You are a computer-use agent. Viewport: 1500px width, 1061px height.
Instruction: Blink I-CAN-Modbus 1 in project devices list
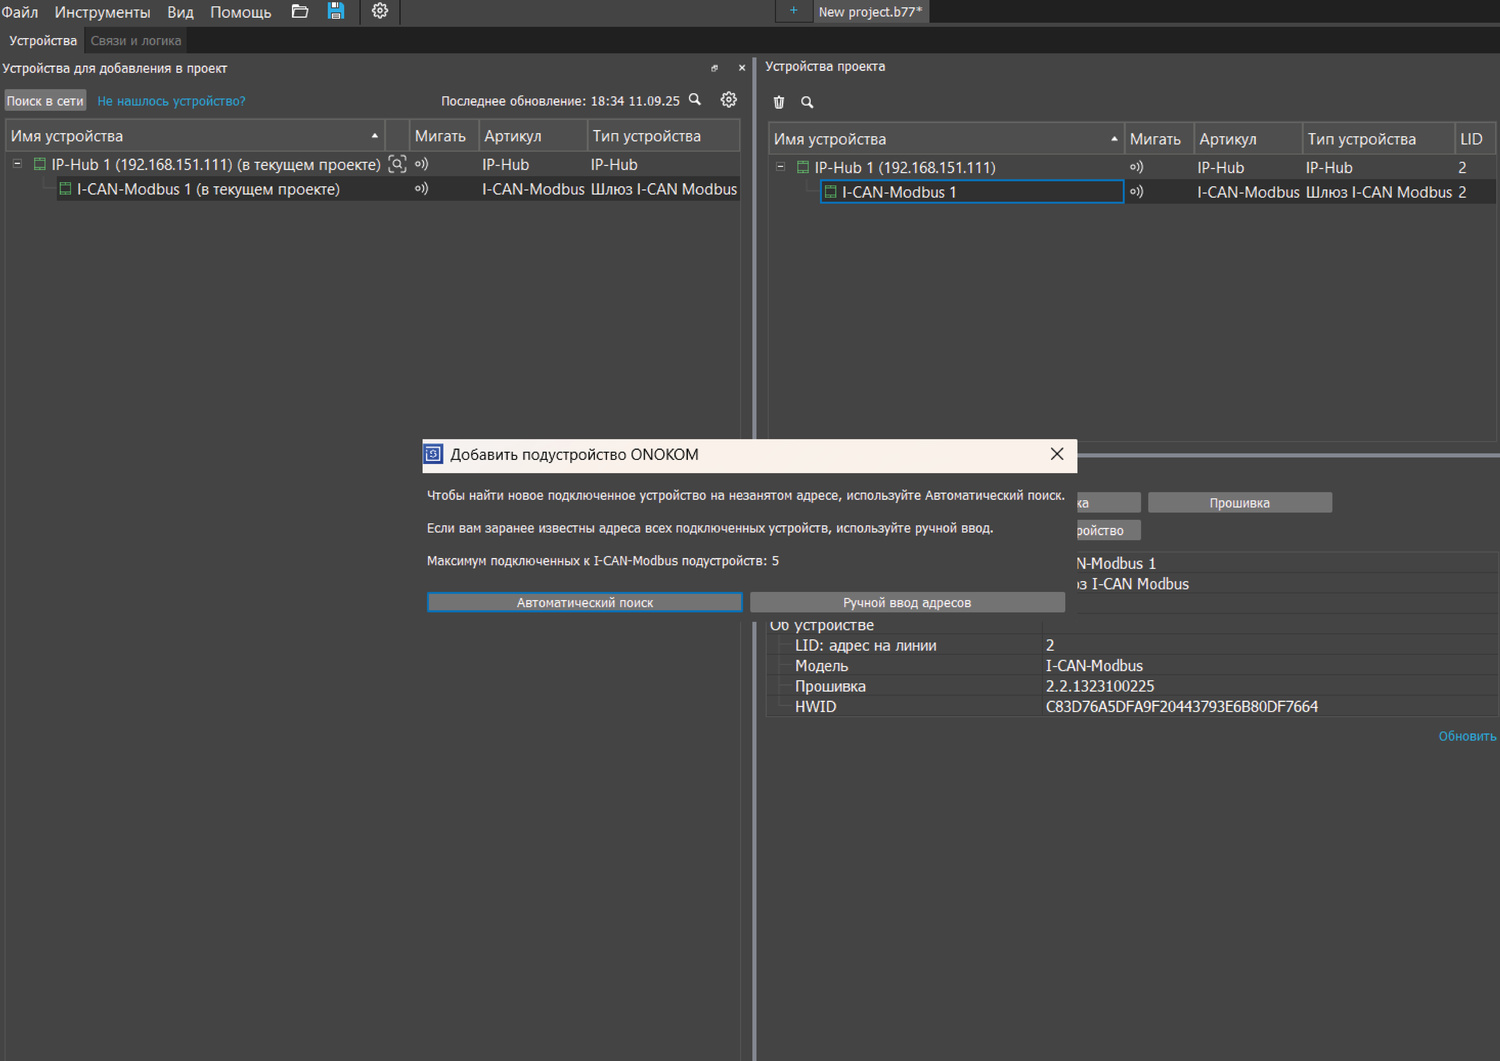pos(1136,192)
